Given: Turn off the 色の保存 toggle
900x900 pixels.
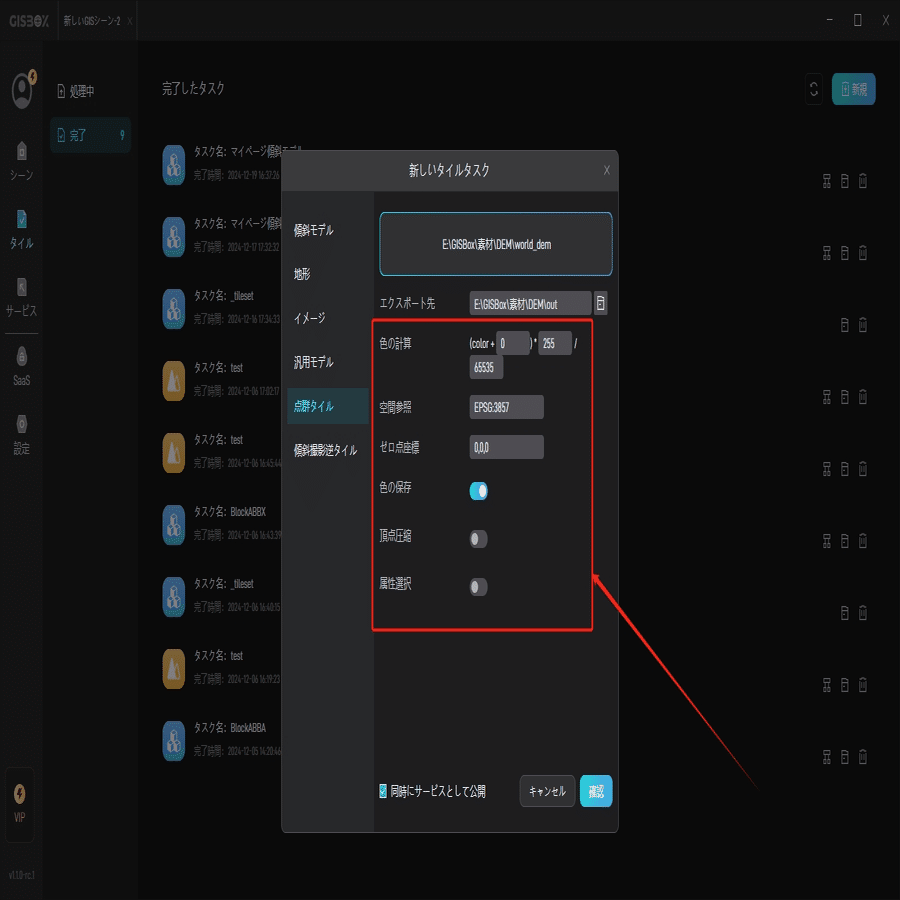Looking at the screenshot, I should [477, 490].
